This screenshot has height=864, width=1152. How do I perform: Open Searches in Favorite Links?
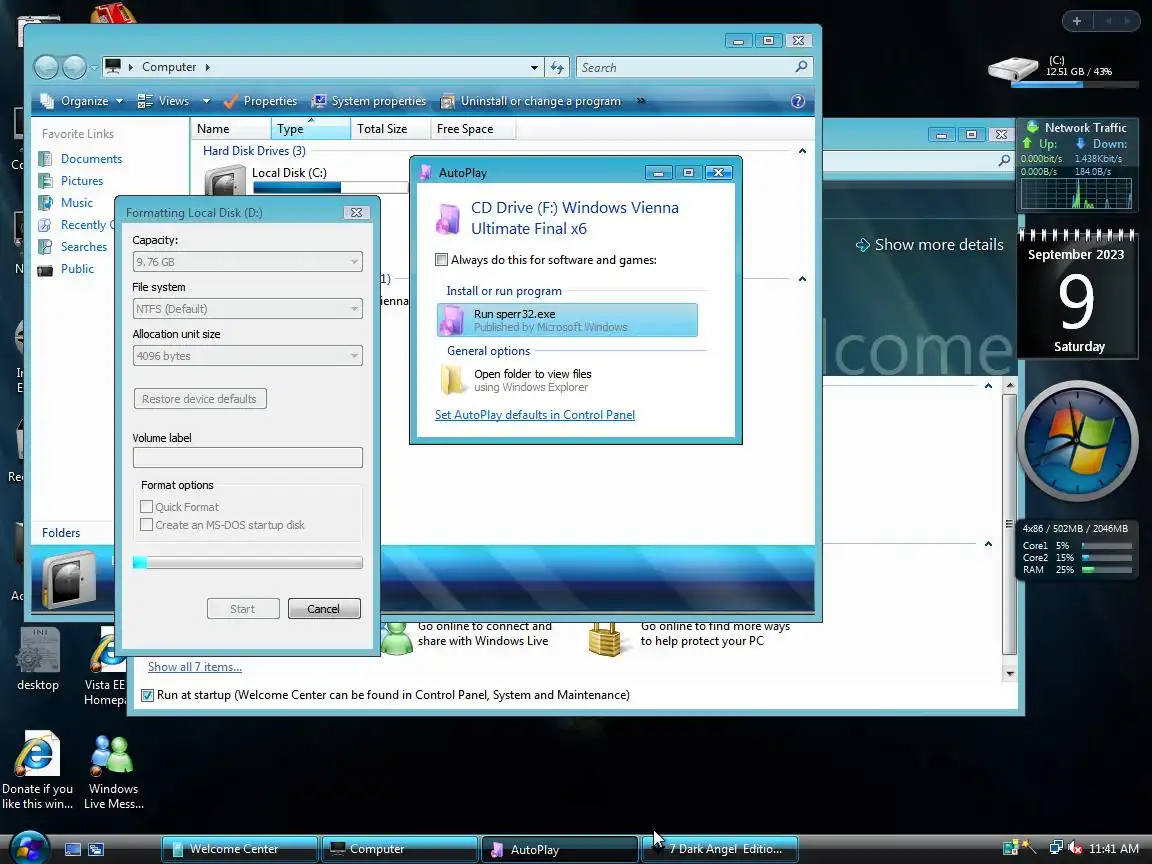pyautogui.click(x=84, y=247)
